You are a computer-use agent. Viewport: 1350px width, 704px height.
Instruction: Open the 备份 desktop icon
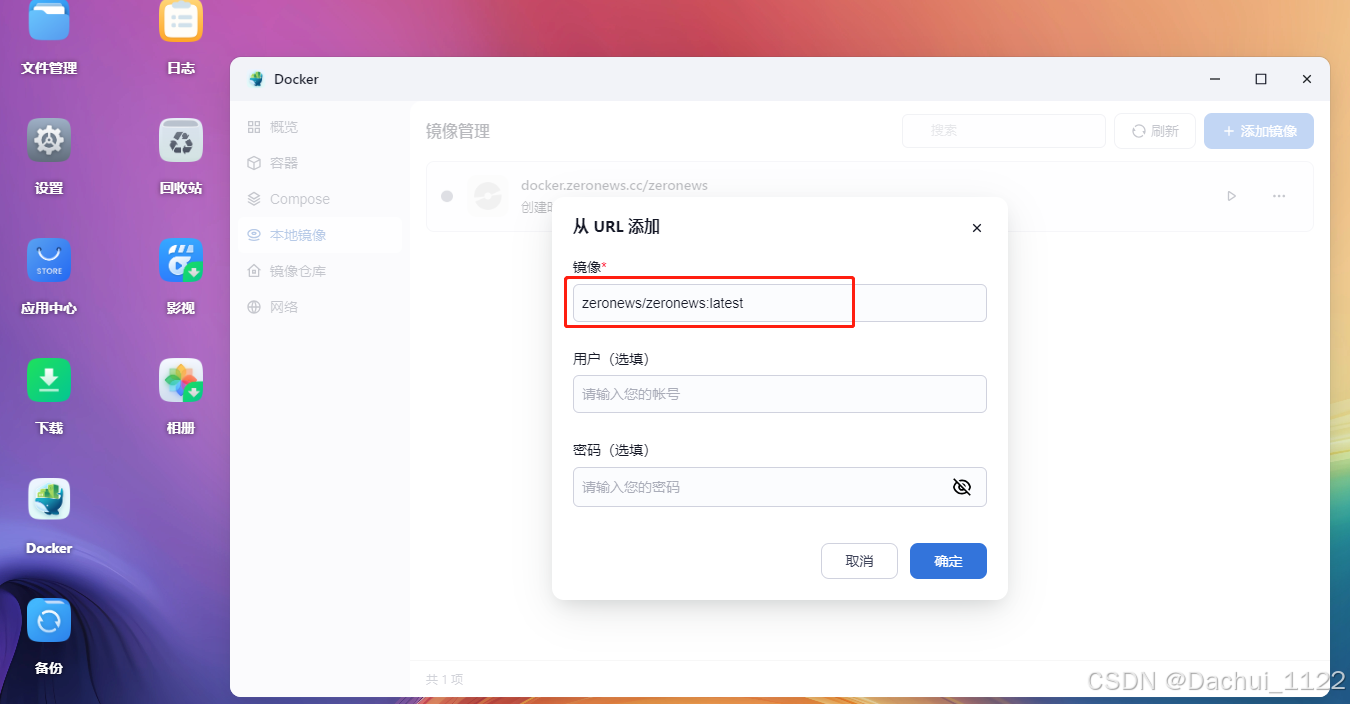tap(49, 620)
